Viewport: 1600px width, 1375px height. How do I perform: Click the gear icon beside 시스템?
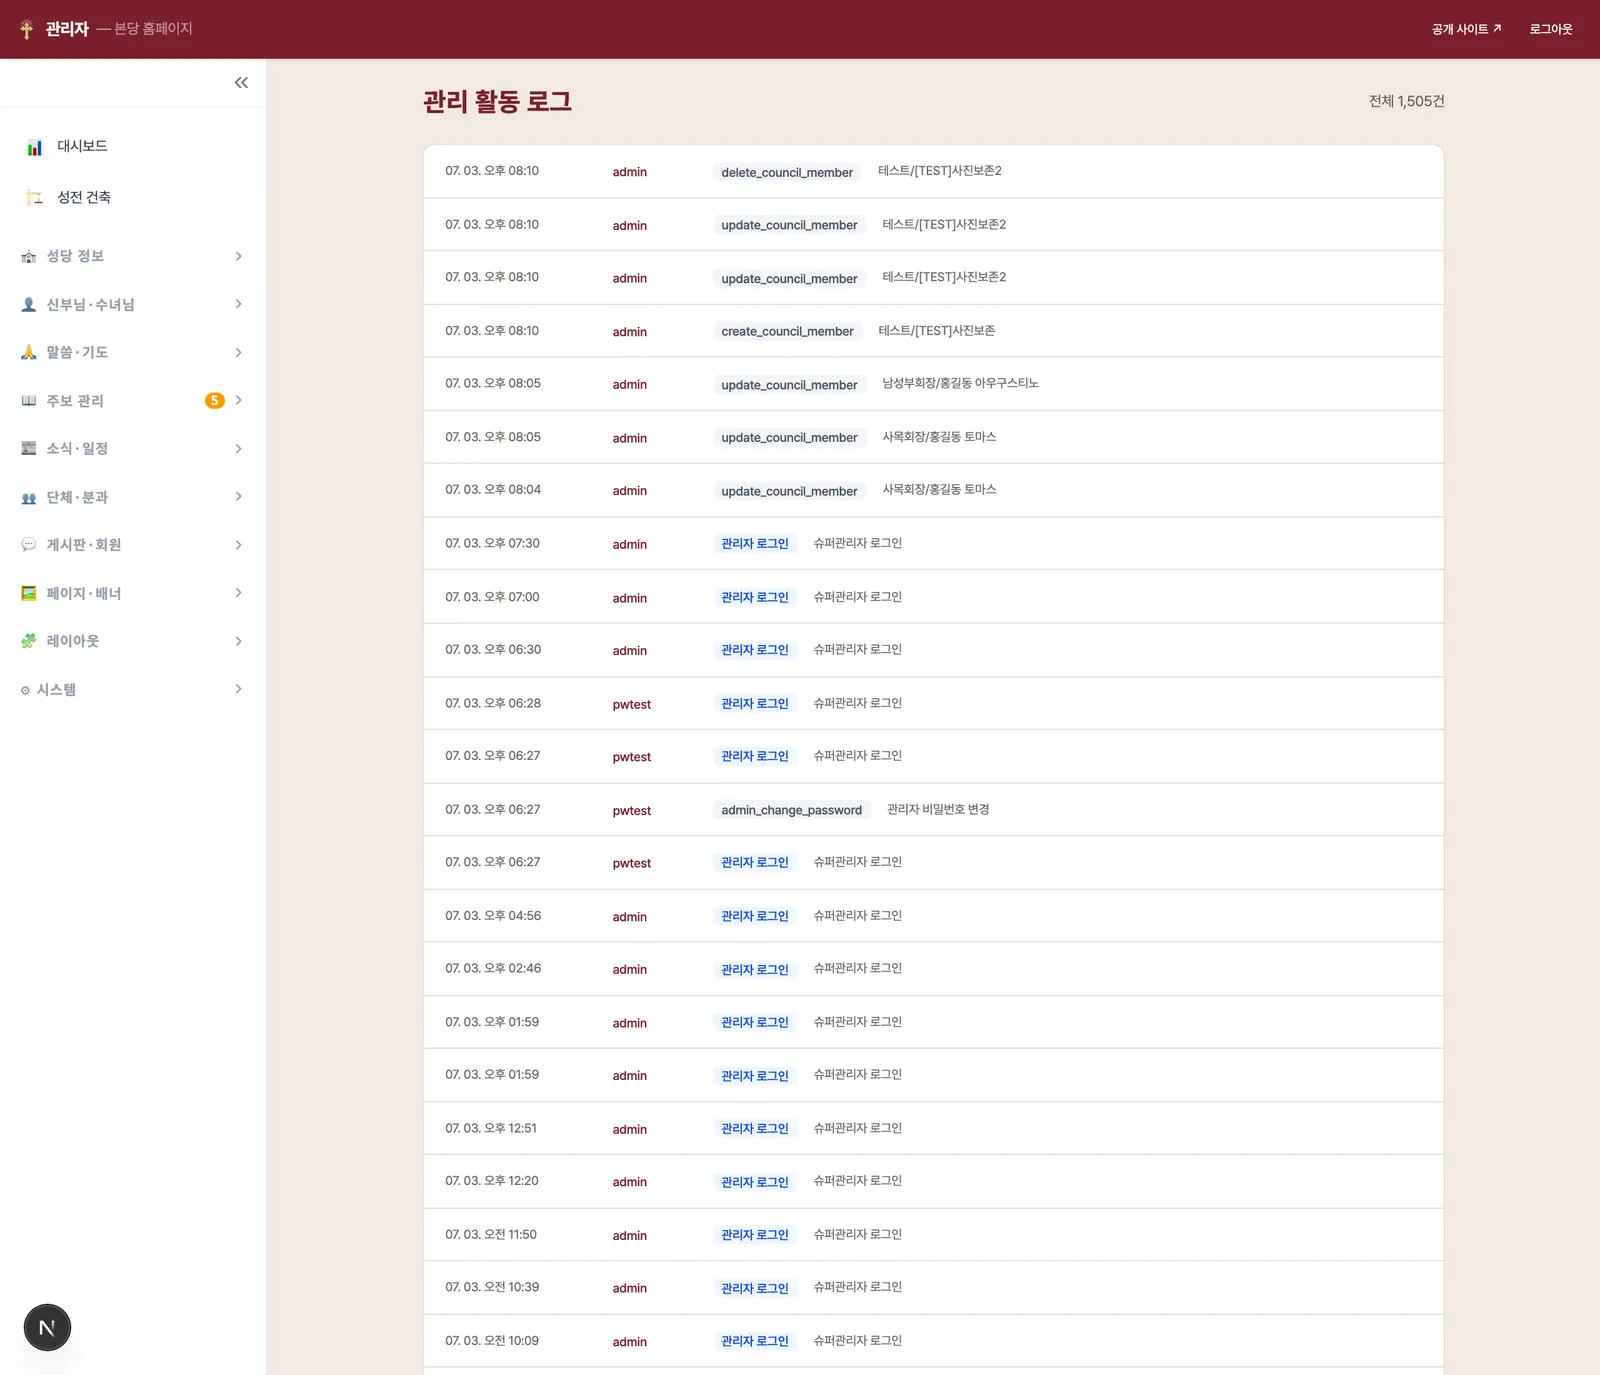pos(25,690)
